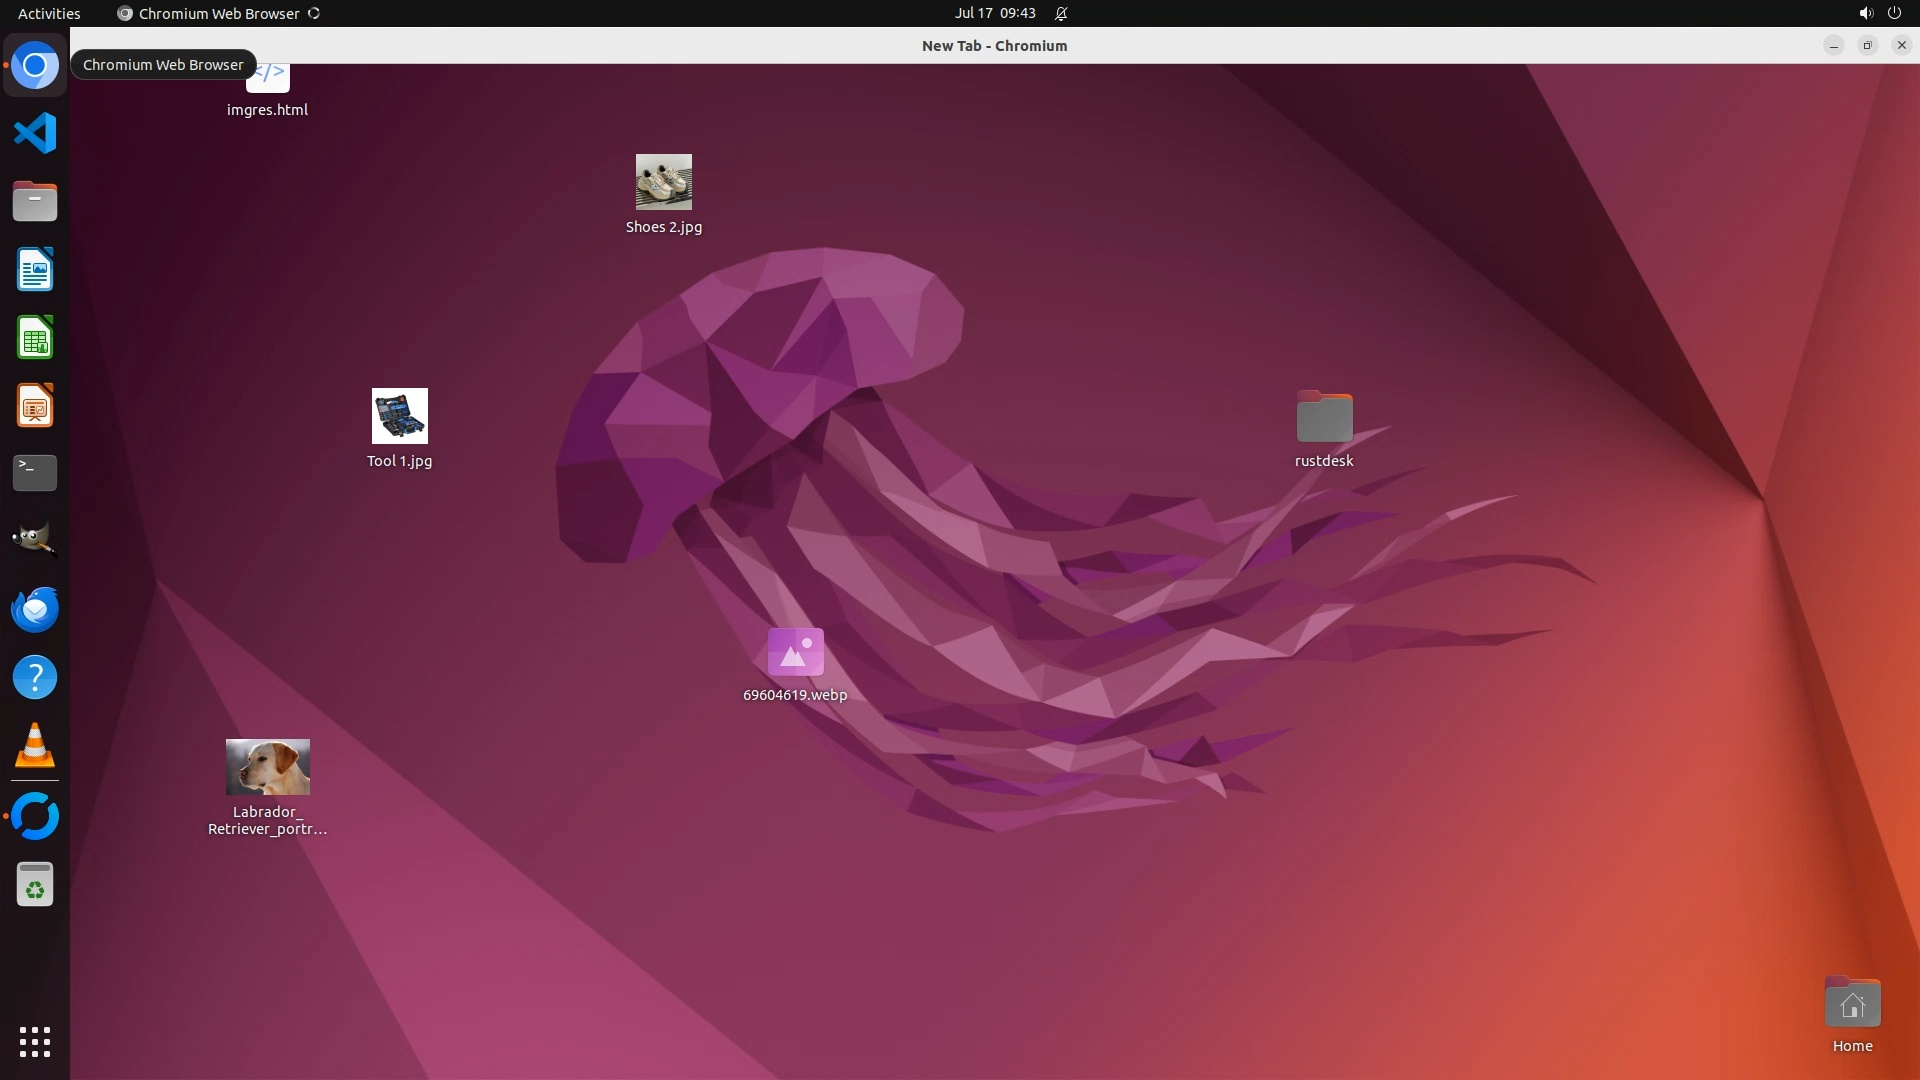Screen dimensions: 1920x1080
Task: Launch the Files manager dock icon
Action: tap(35, 201)
